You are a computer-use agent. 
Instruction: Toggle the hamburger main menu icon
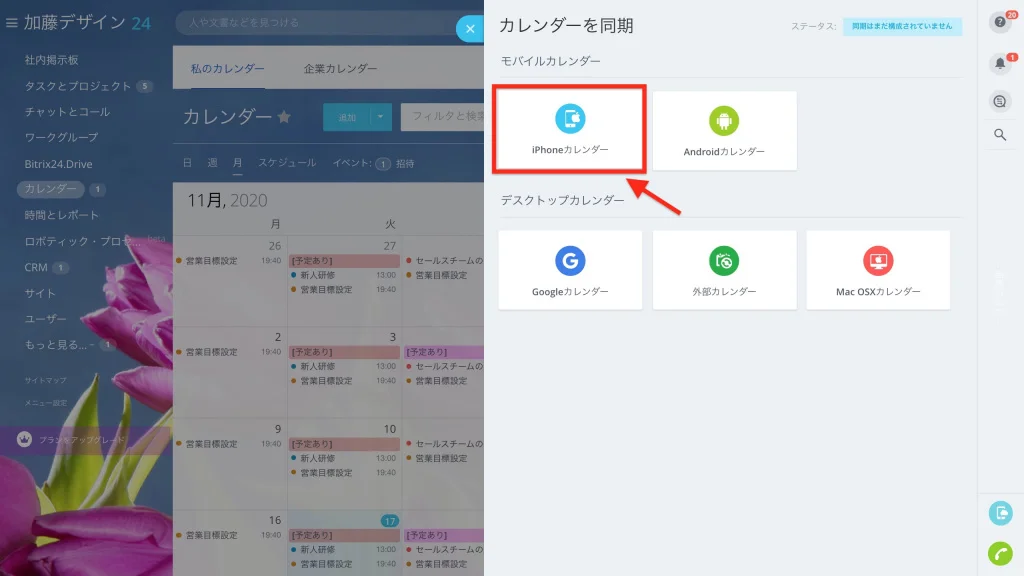pos(11,23)
